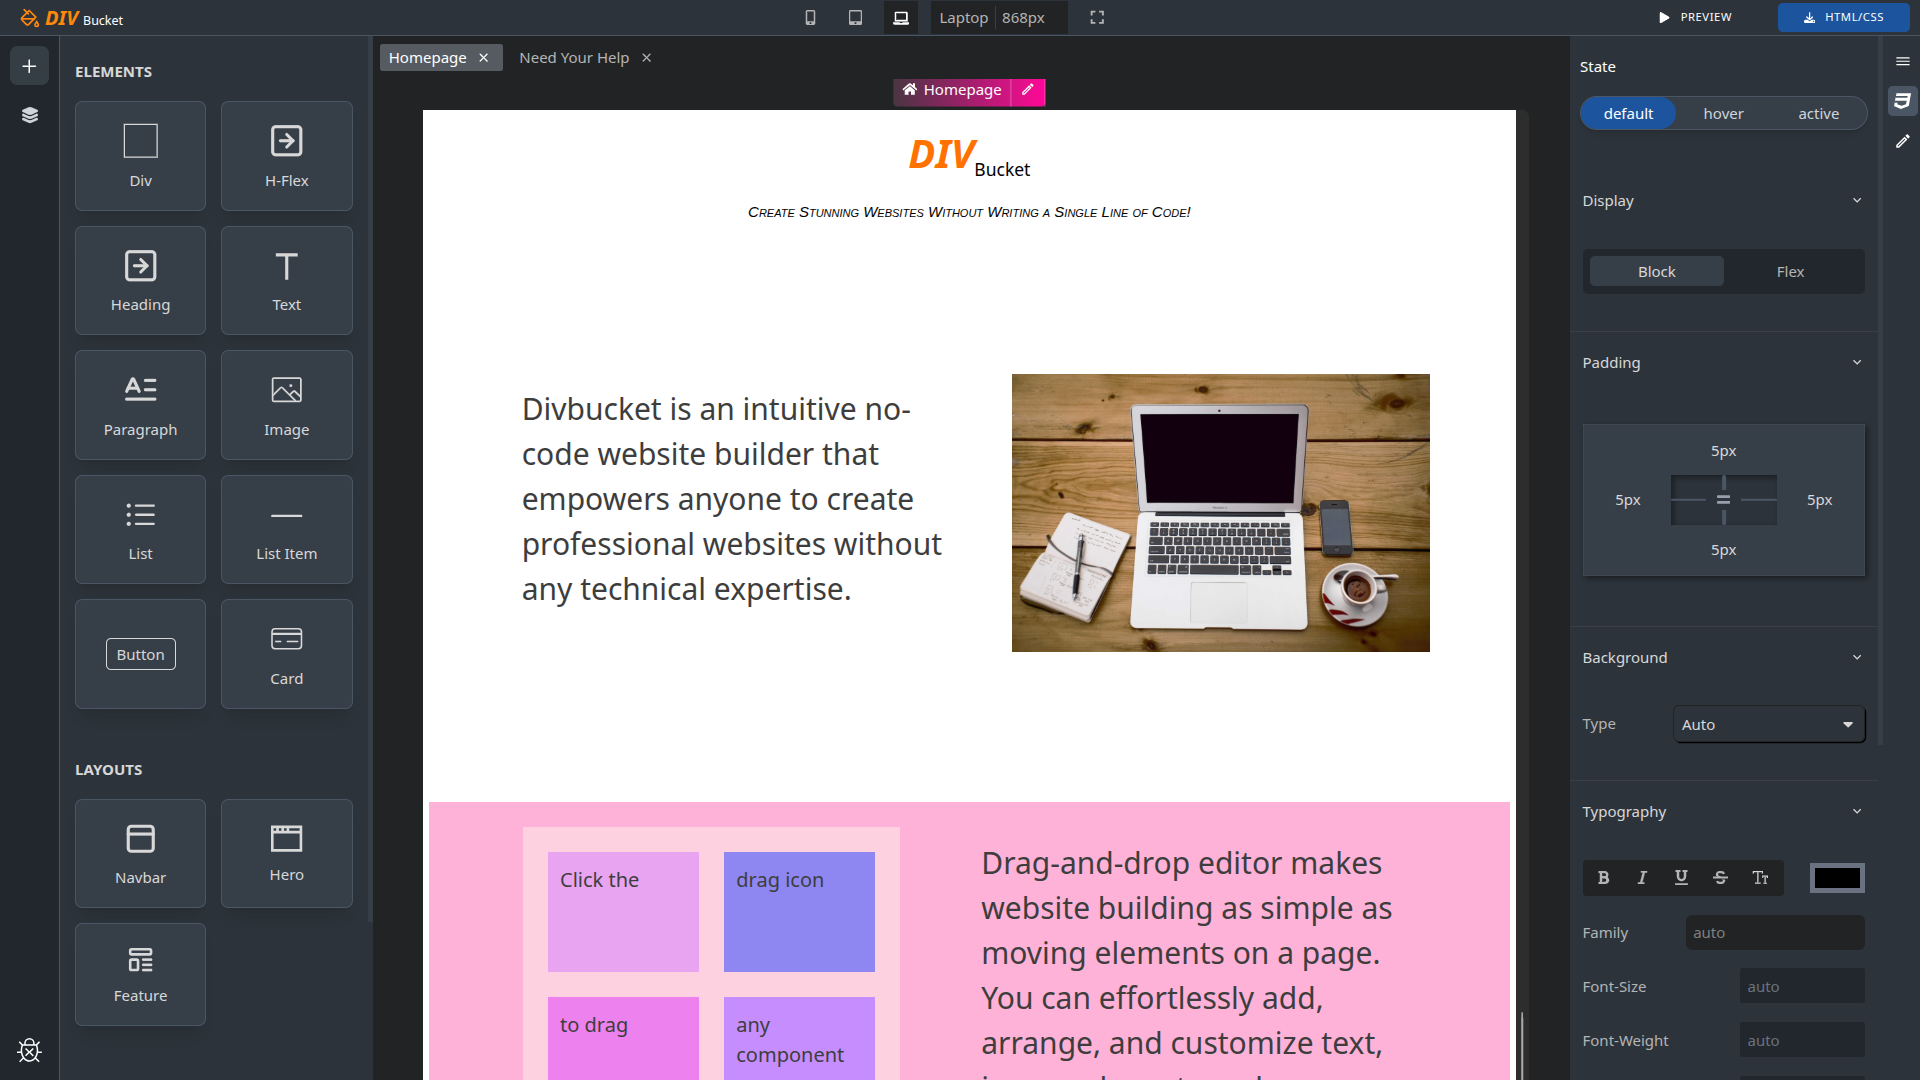Collapse the Display section
Viewport: 1920px width, 1080px height.
(1857, 201)
